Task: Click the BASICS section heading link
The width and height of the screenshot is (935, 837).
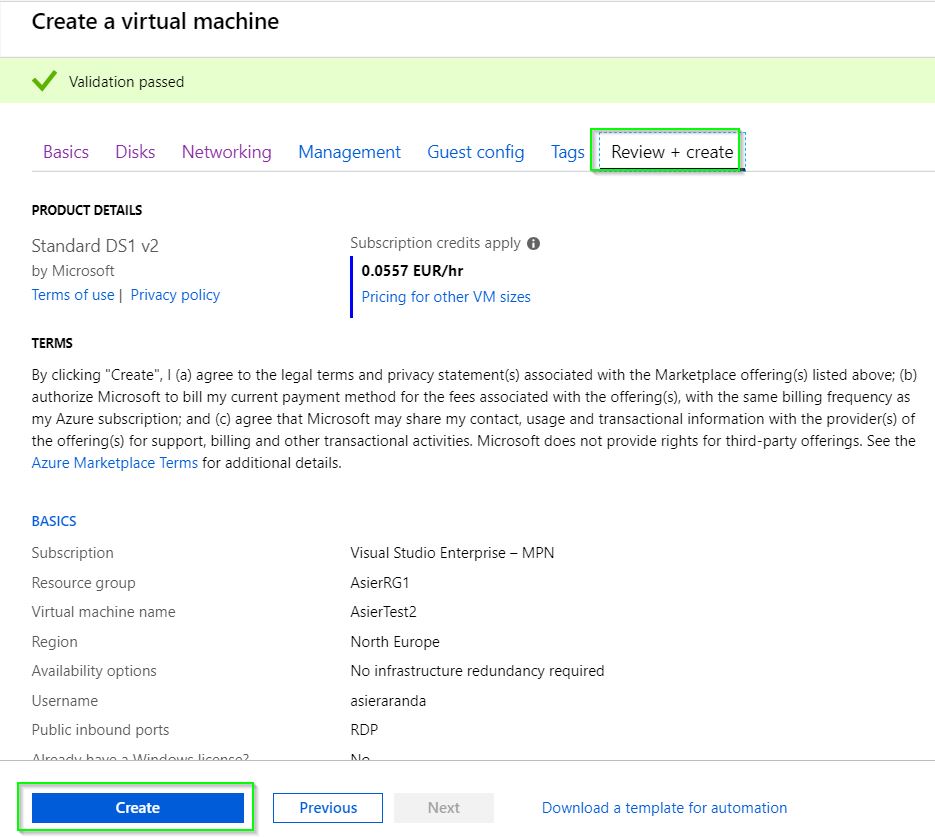Action: (54, 521)
